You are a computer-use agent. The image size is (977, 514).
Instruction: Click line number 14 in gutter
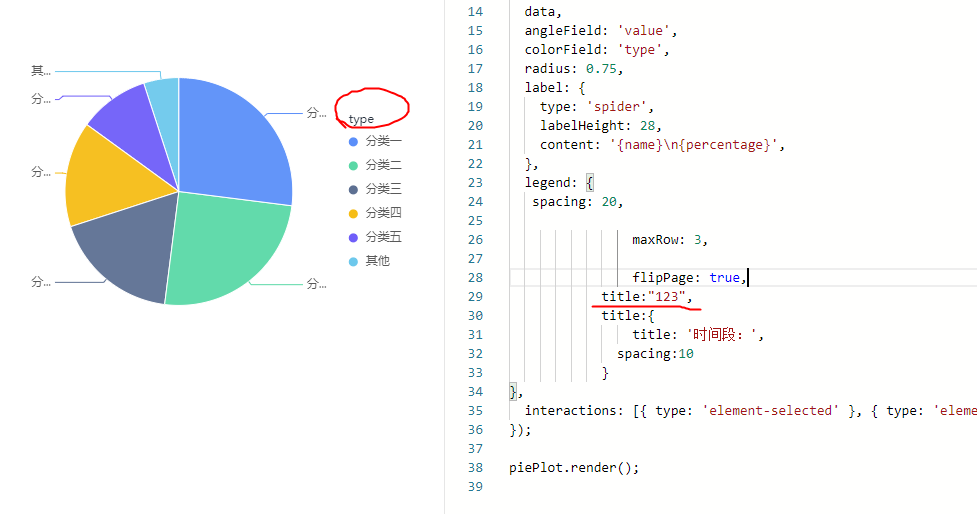475,11
